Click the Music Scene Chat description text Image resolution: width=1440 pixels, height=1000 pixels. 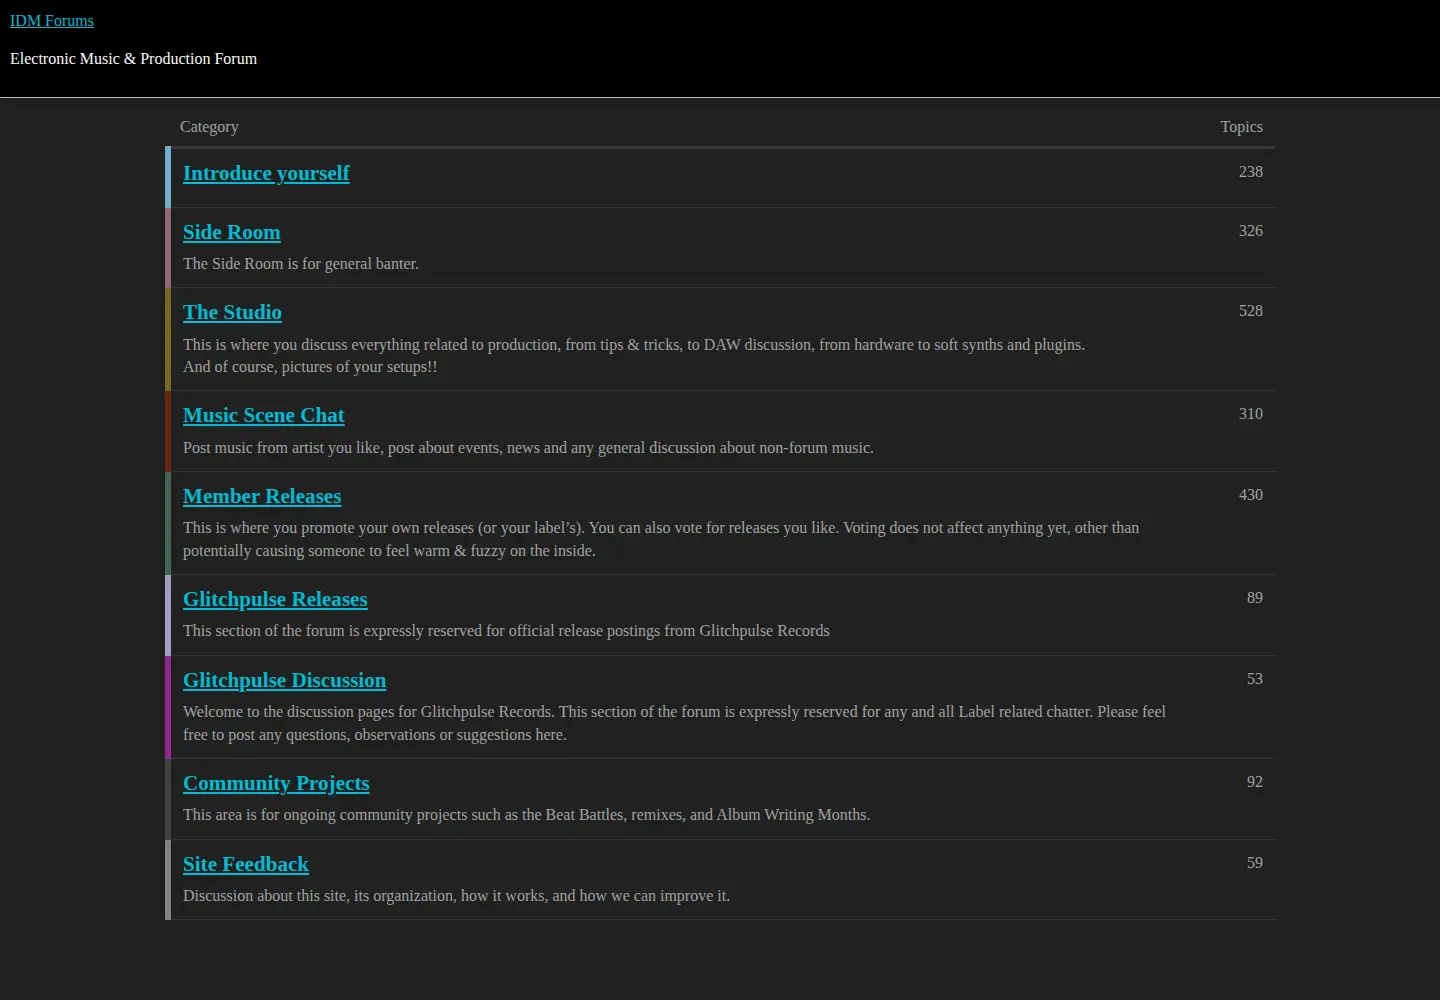[528, 448]
